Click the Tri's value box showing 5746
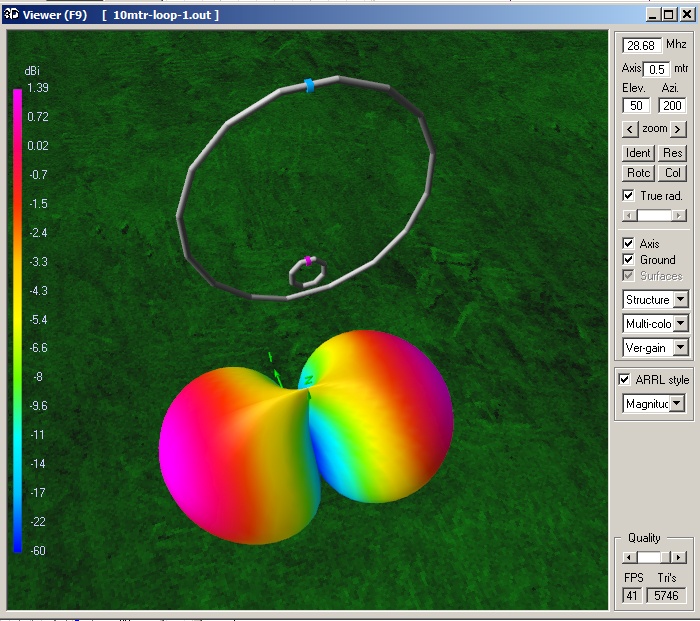The height and width of the screenshot is (621, 700). 666,596
